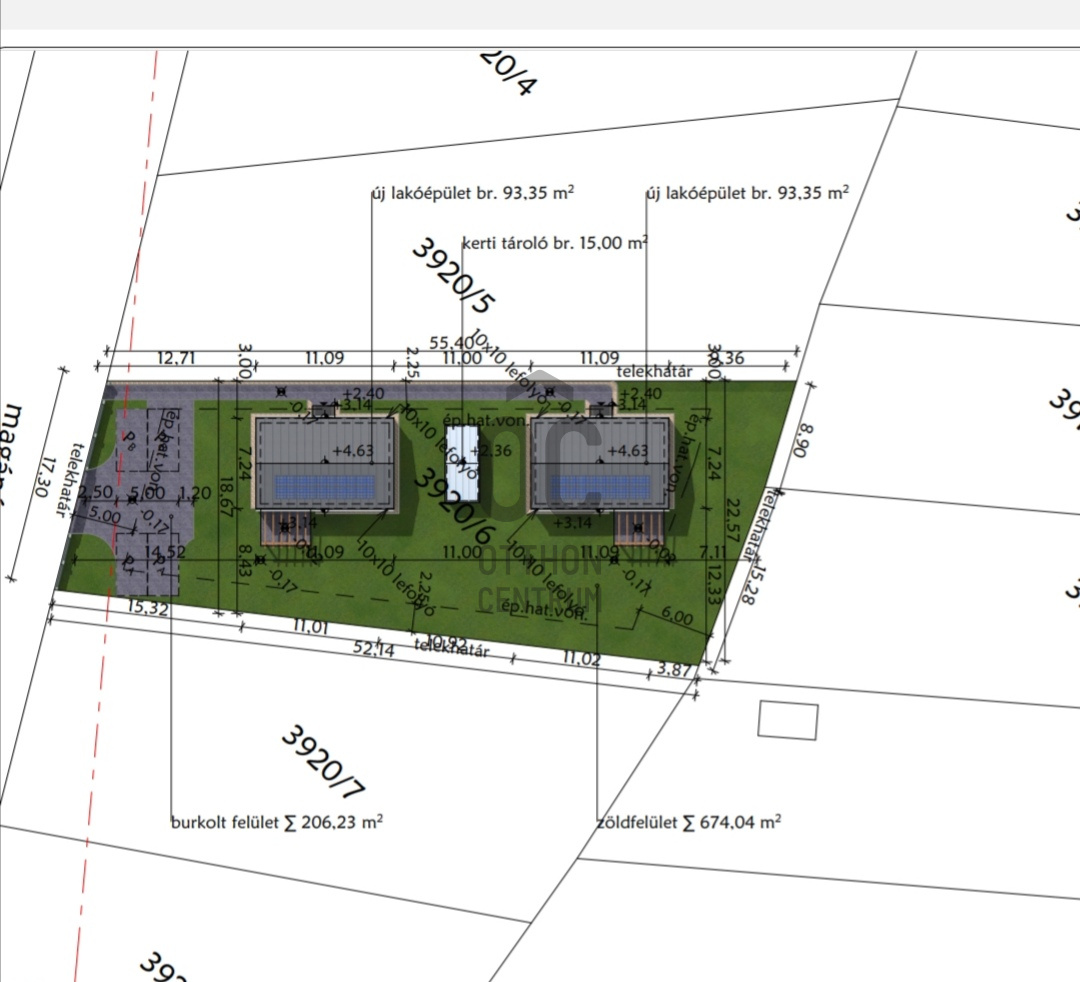This screenshot has width=1080, height=982.
Task: Click parcel number 3920/5
Action: (453, 277)
